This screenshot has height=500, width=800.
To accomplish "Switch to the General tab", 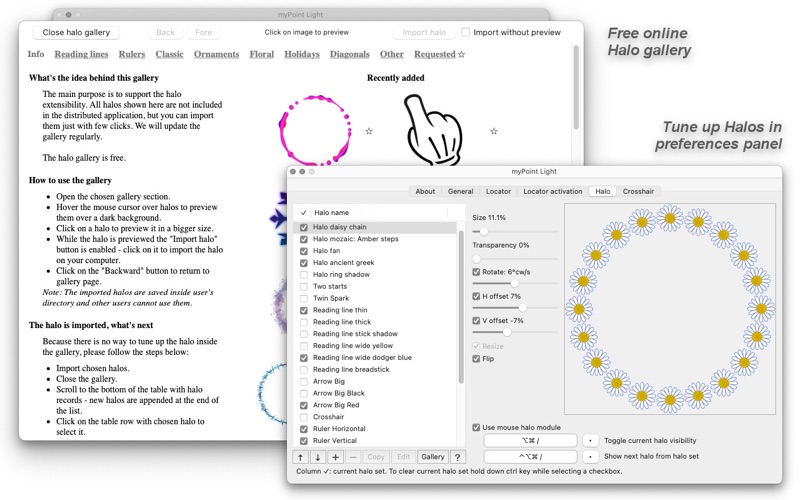I will [x=461, y=191].
